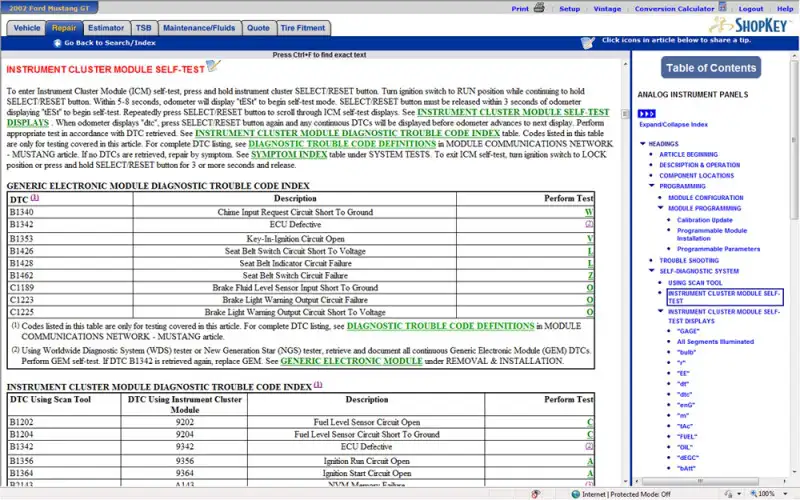Open the zoom level dropdown arrow at 100%
Viewport: 800px width, 500px height.
click(786, 494)
